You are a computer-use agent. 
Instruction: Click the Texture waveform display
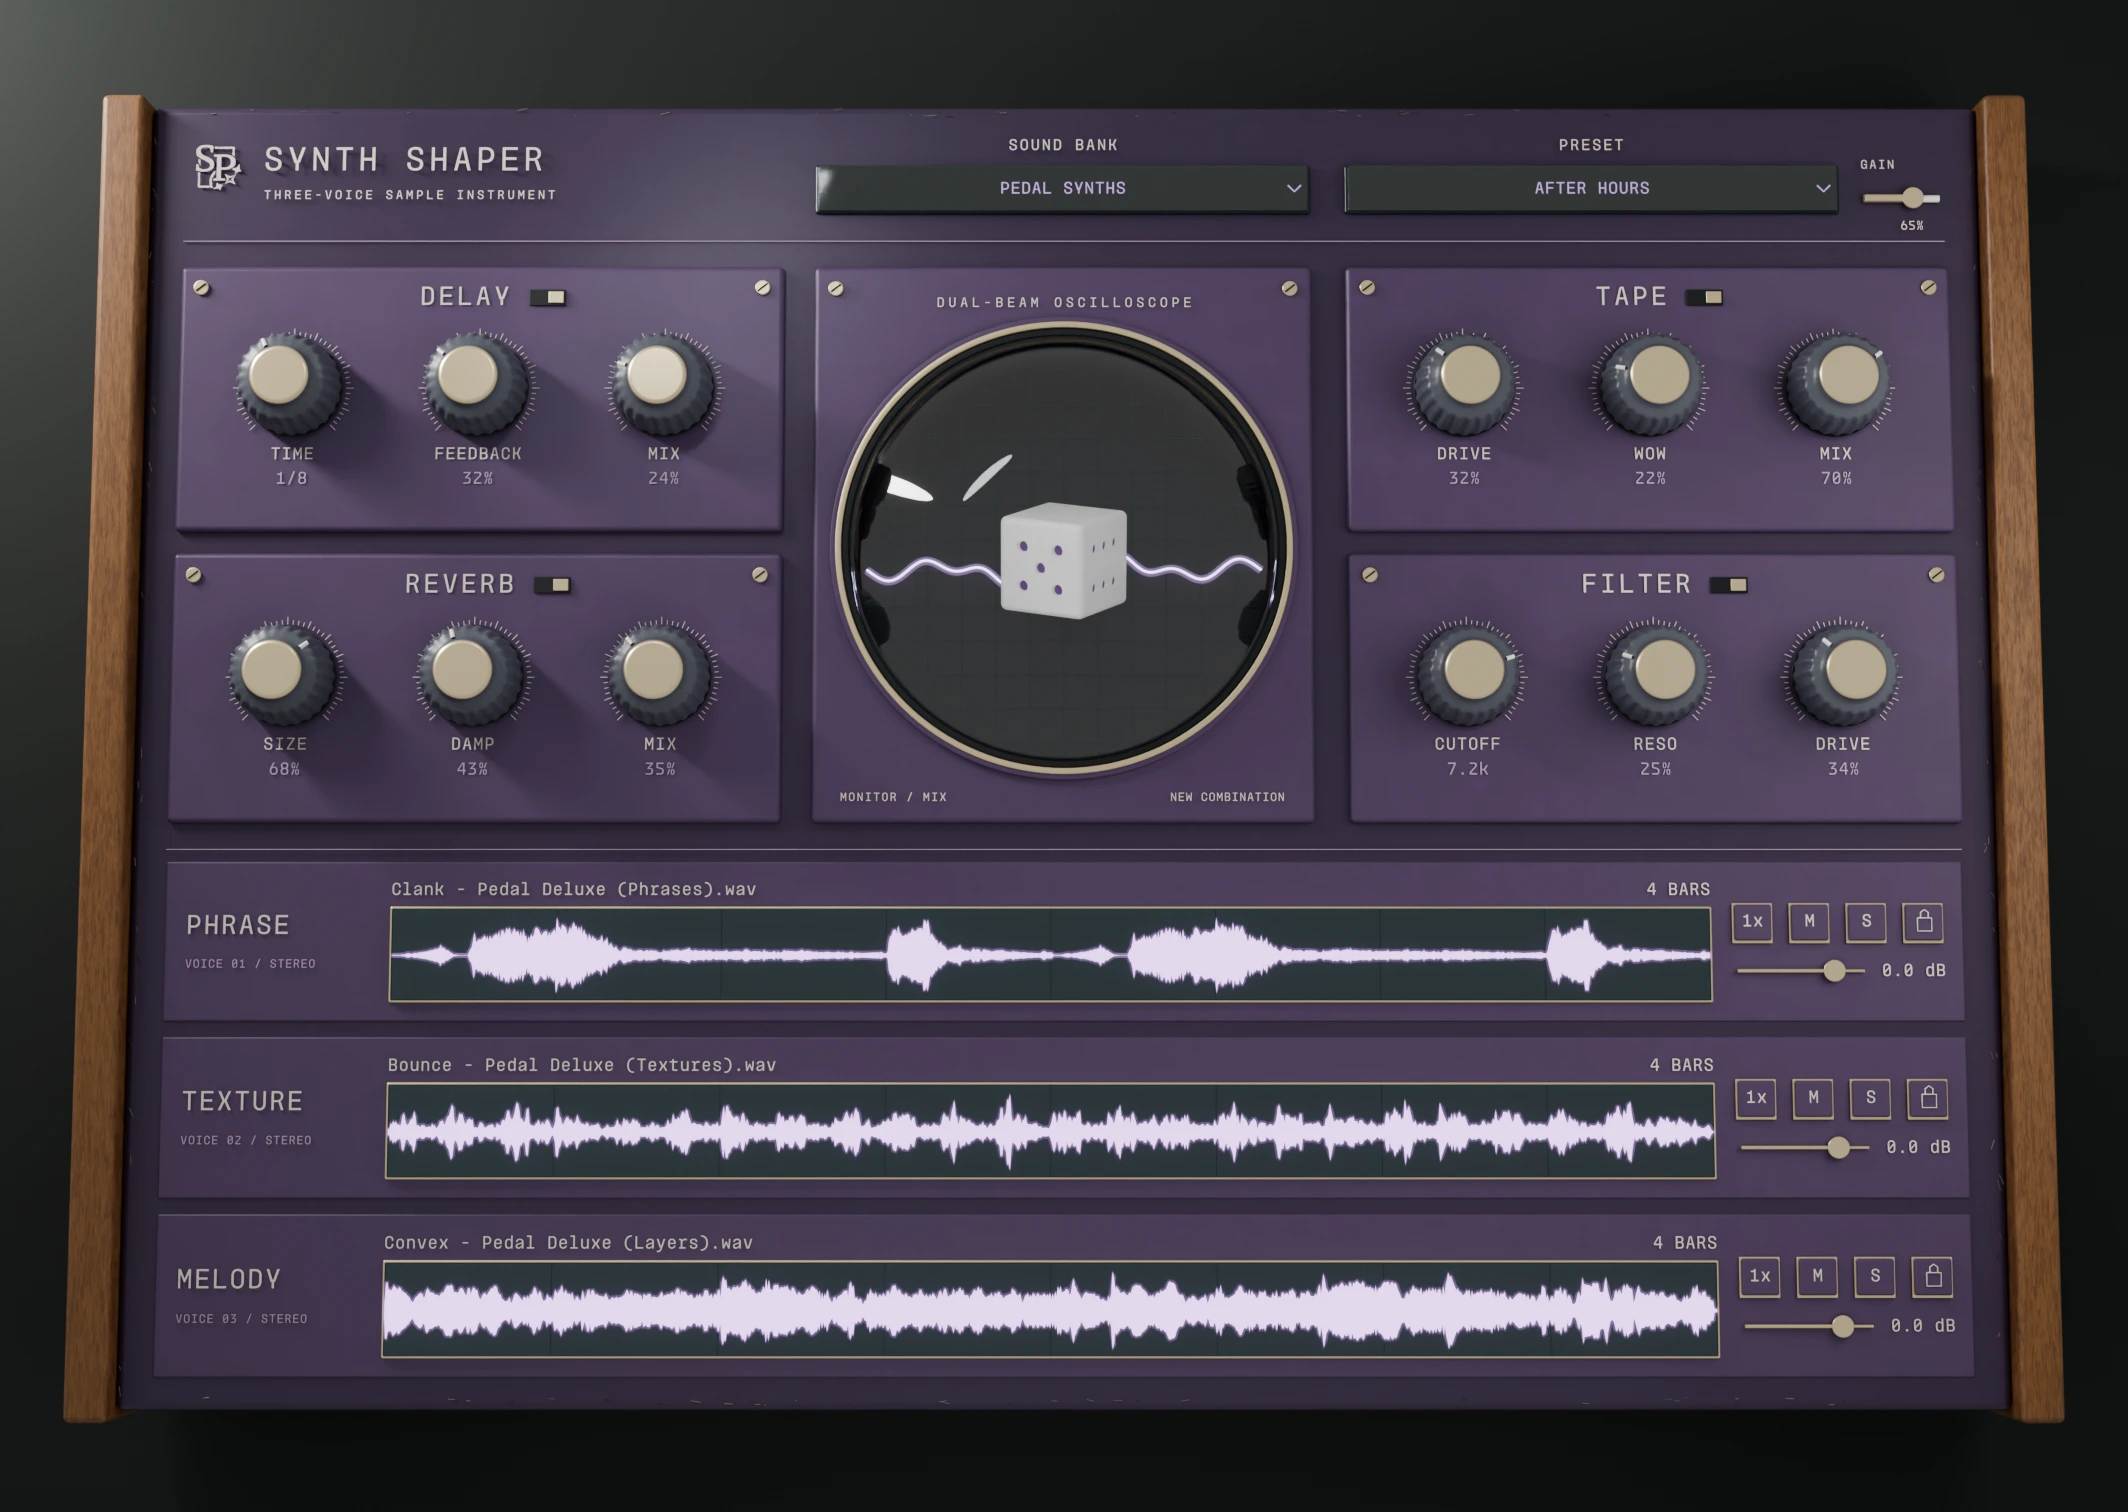1050,1131
